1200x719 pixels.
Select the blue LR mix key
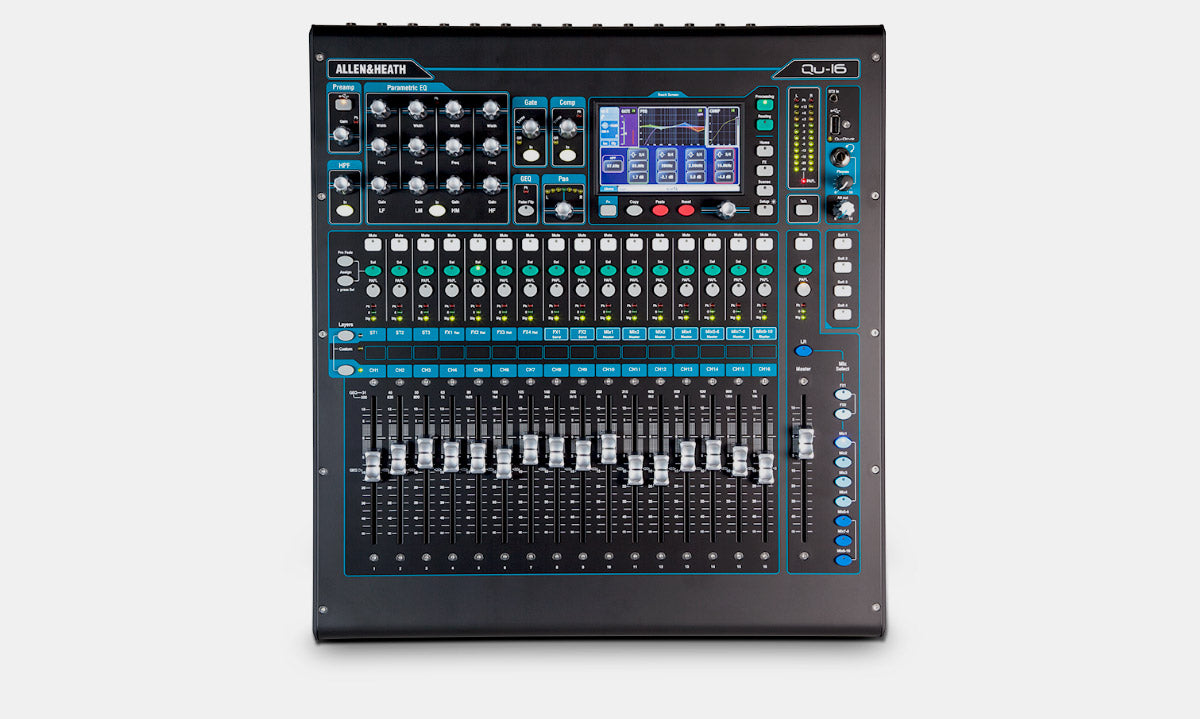[x=803, y=351]
